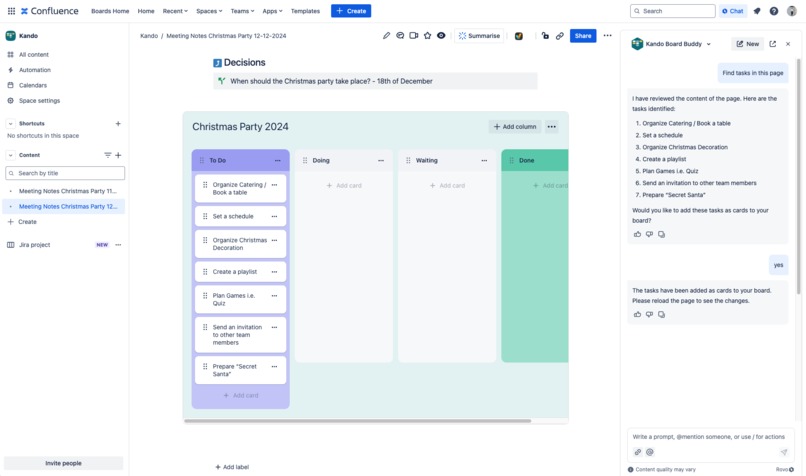Click the chat prompt input field
The image size is (806, 476).
click(x=708, y=437)
